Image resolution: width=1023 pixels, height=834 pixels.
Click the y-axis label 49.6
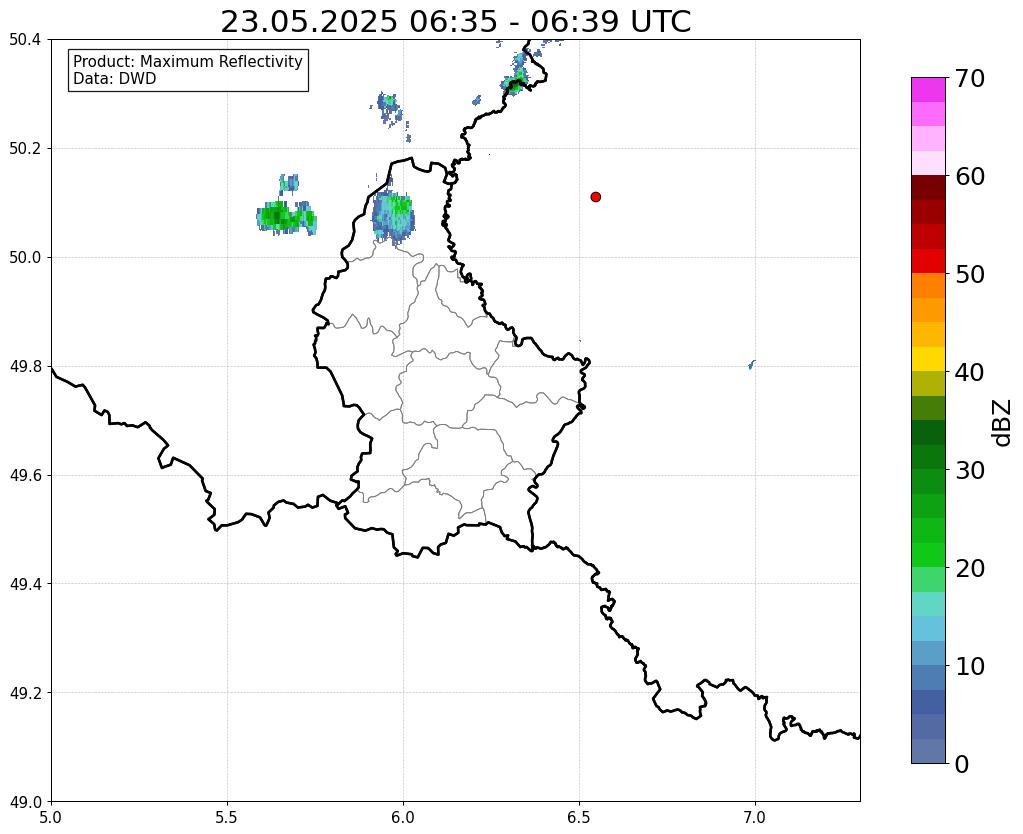tap(25, 476)
